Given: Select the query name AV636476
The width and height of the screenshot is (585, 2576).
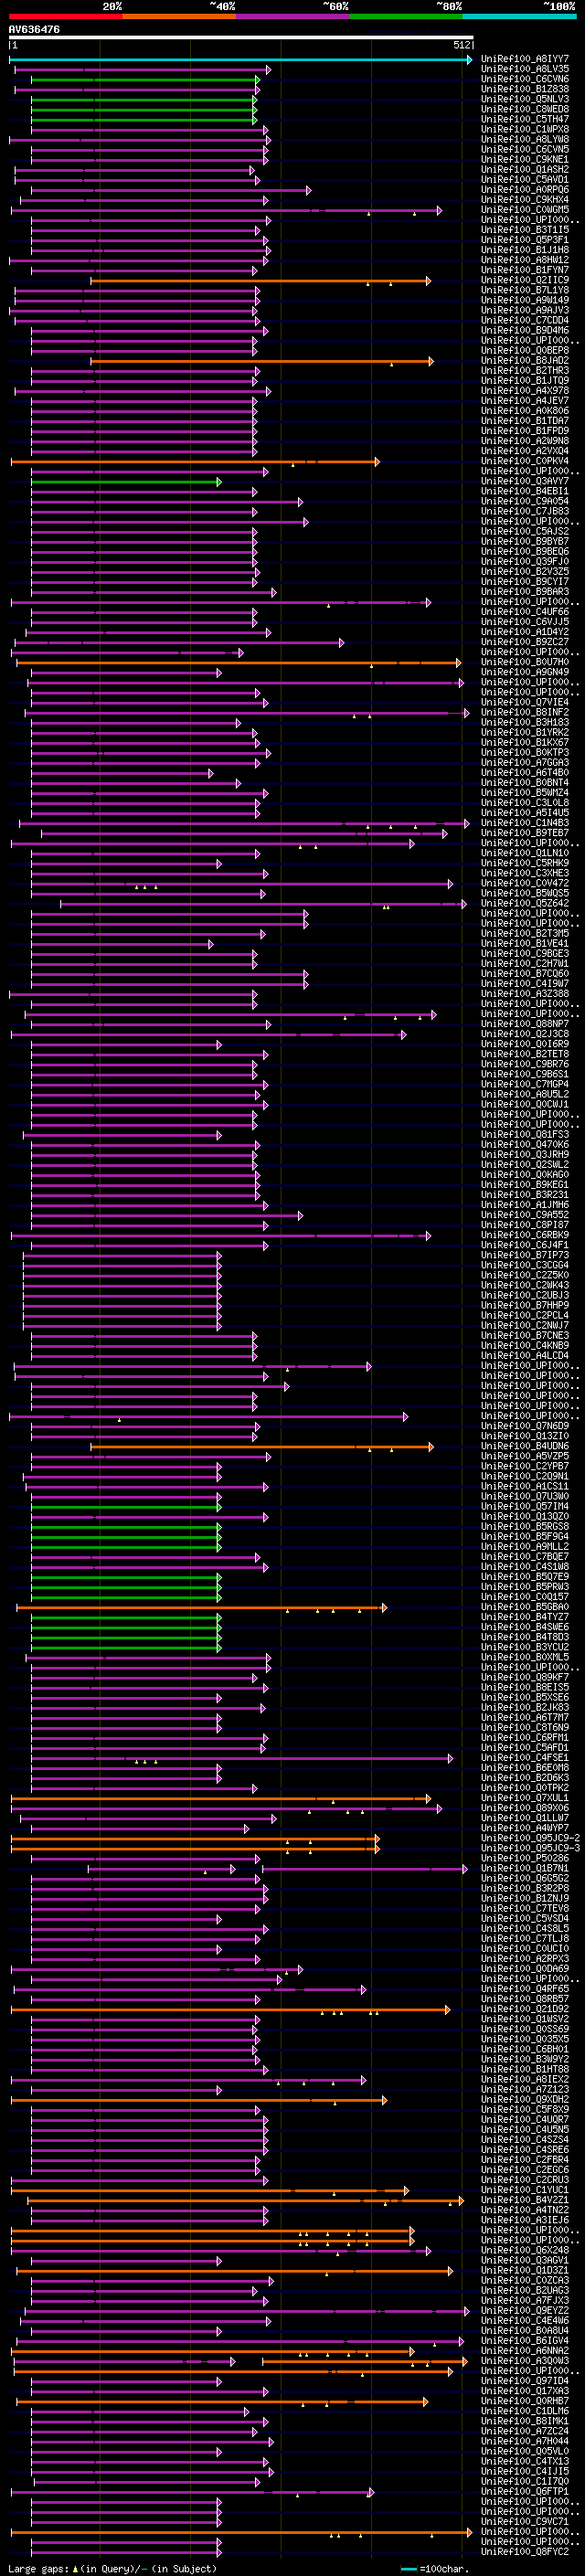Looking at the screenshot, I should coord(34,29).
